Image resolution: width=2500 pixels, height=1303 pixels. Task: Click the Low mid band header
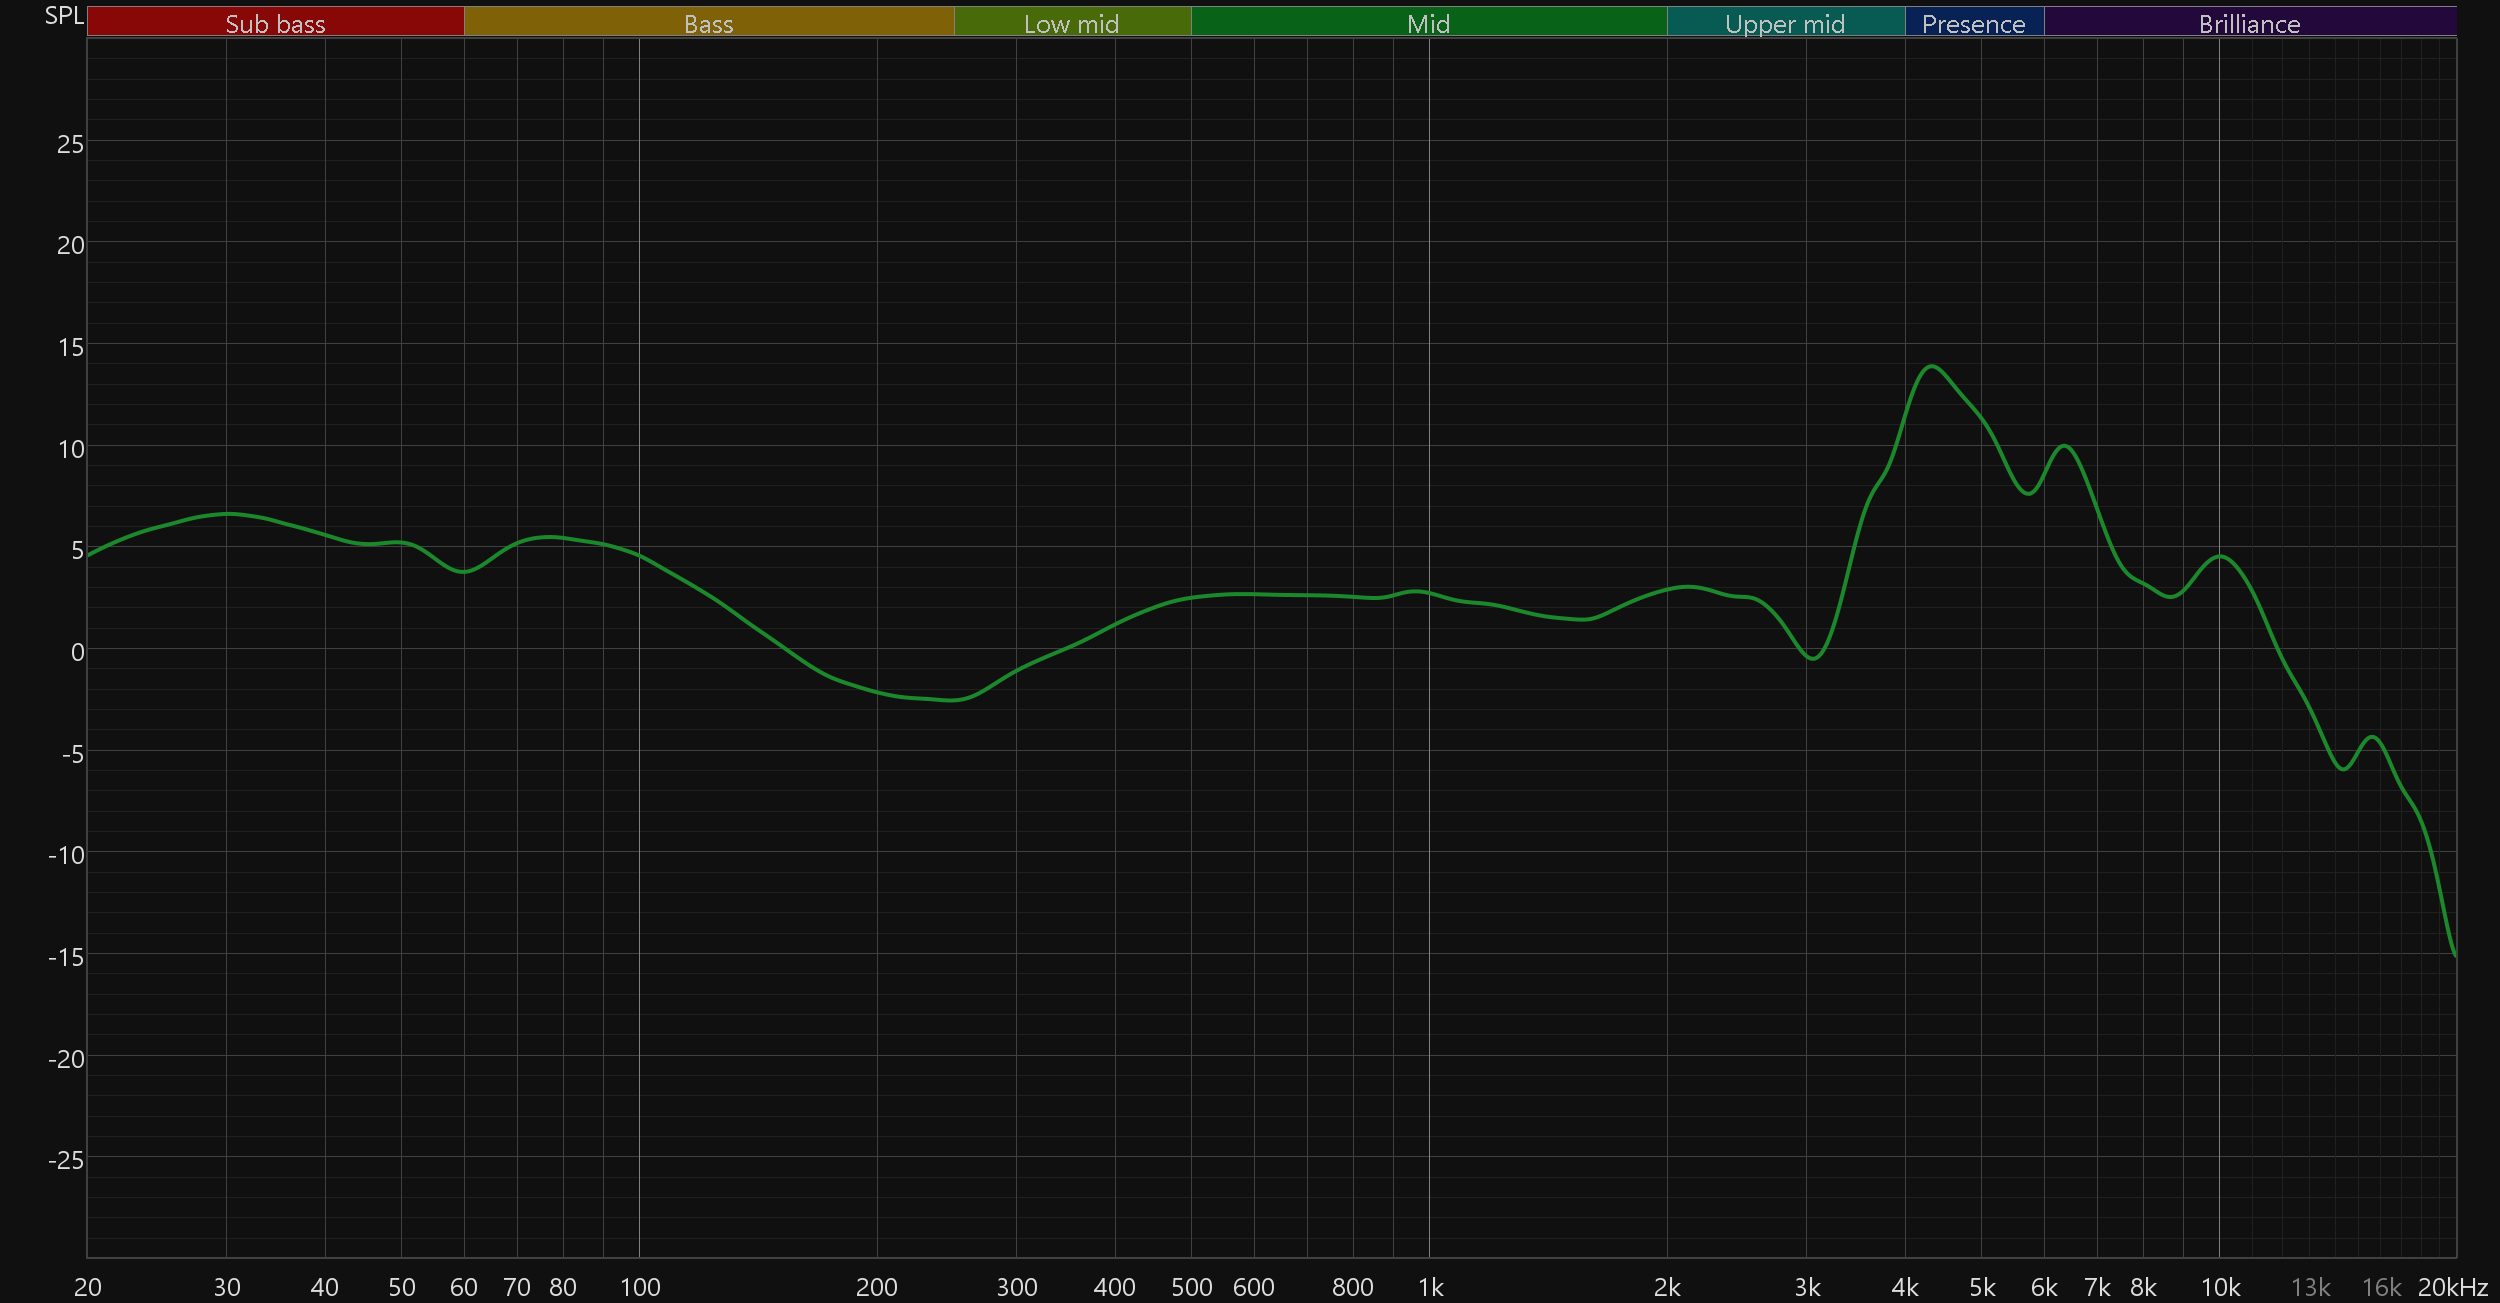1071,22
